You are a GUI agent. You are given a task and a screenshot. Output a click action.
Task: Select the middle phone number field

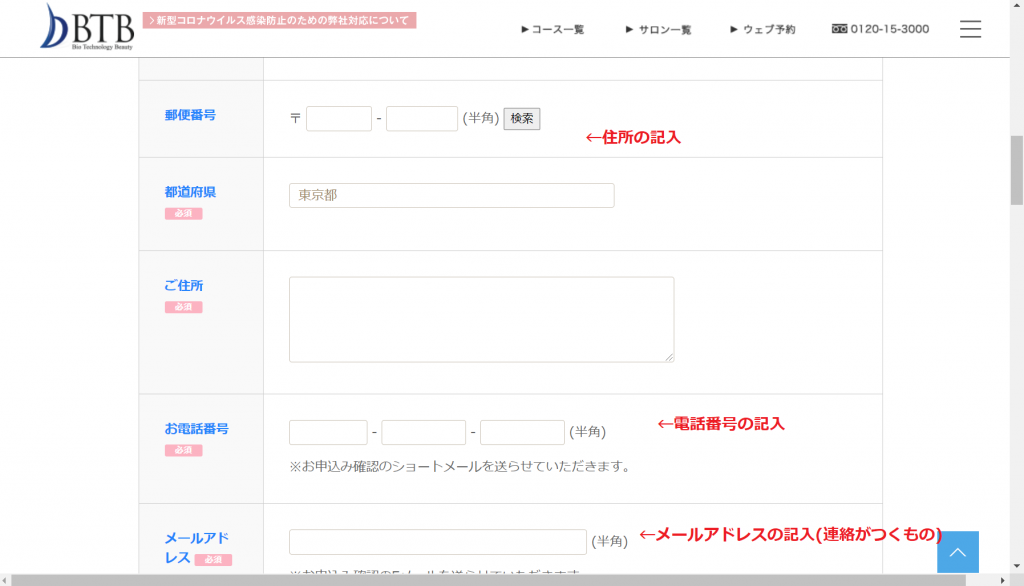click(x=423, y=432)
